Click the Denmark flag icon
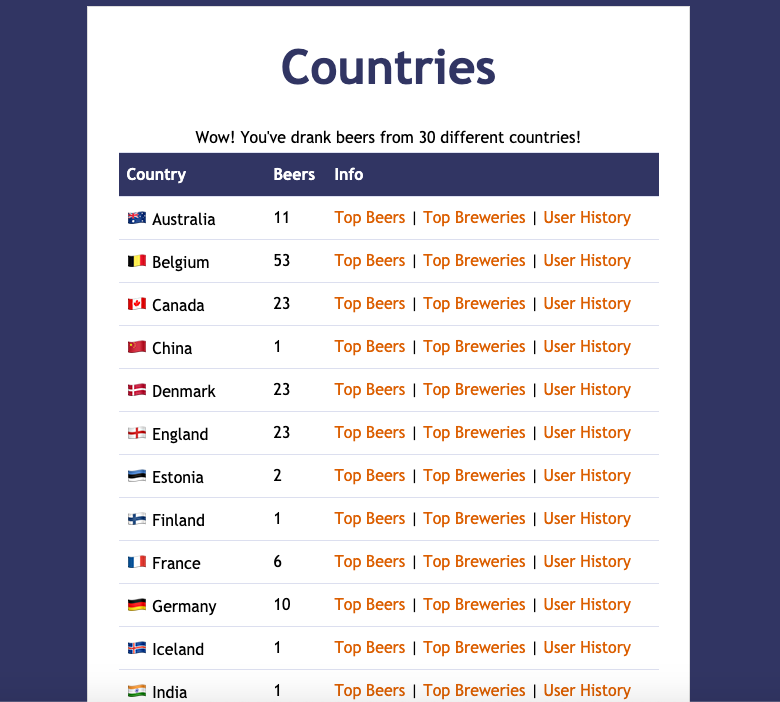This screenshot has width=780, height=702. point(137,390)
